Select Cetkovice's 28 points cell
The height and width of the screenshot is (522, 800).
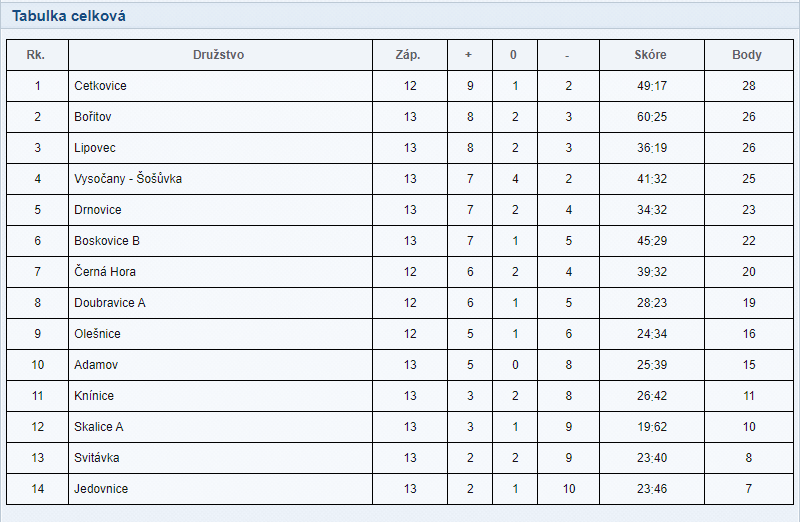pos(748,86)
